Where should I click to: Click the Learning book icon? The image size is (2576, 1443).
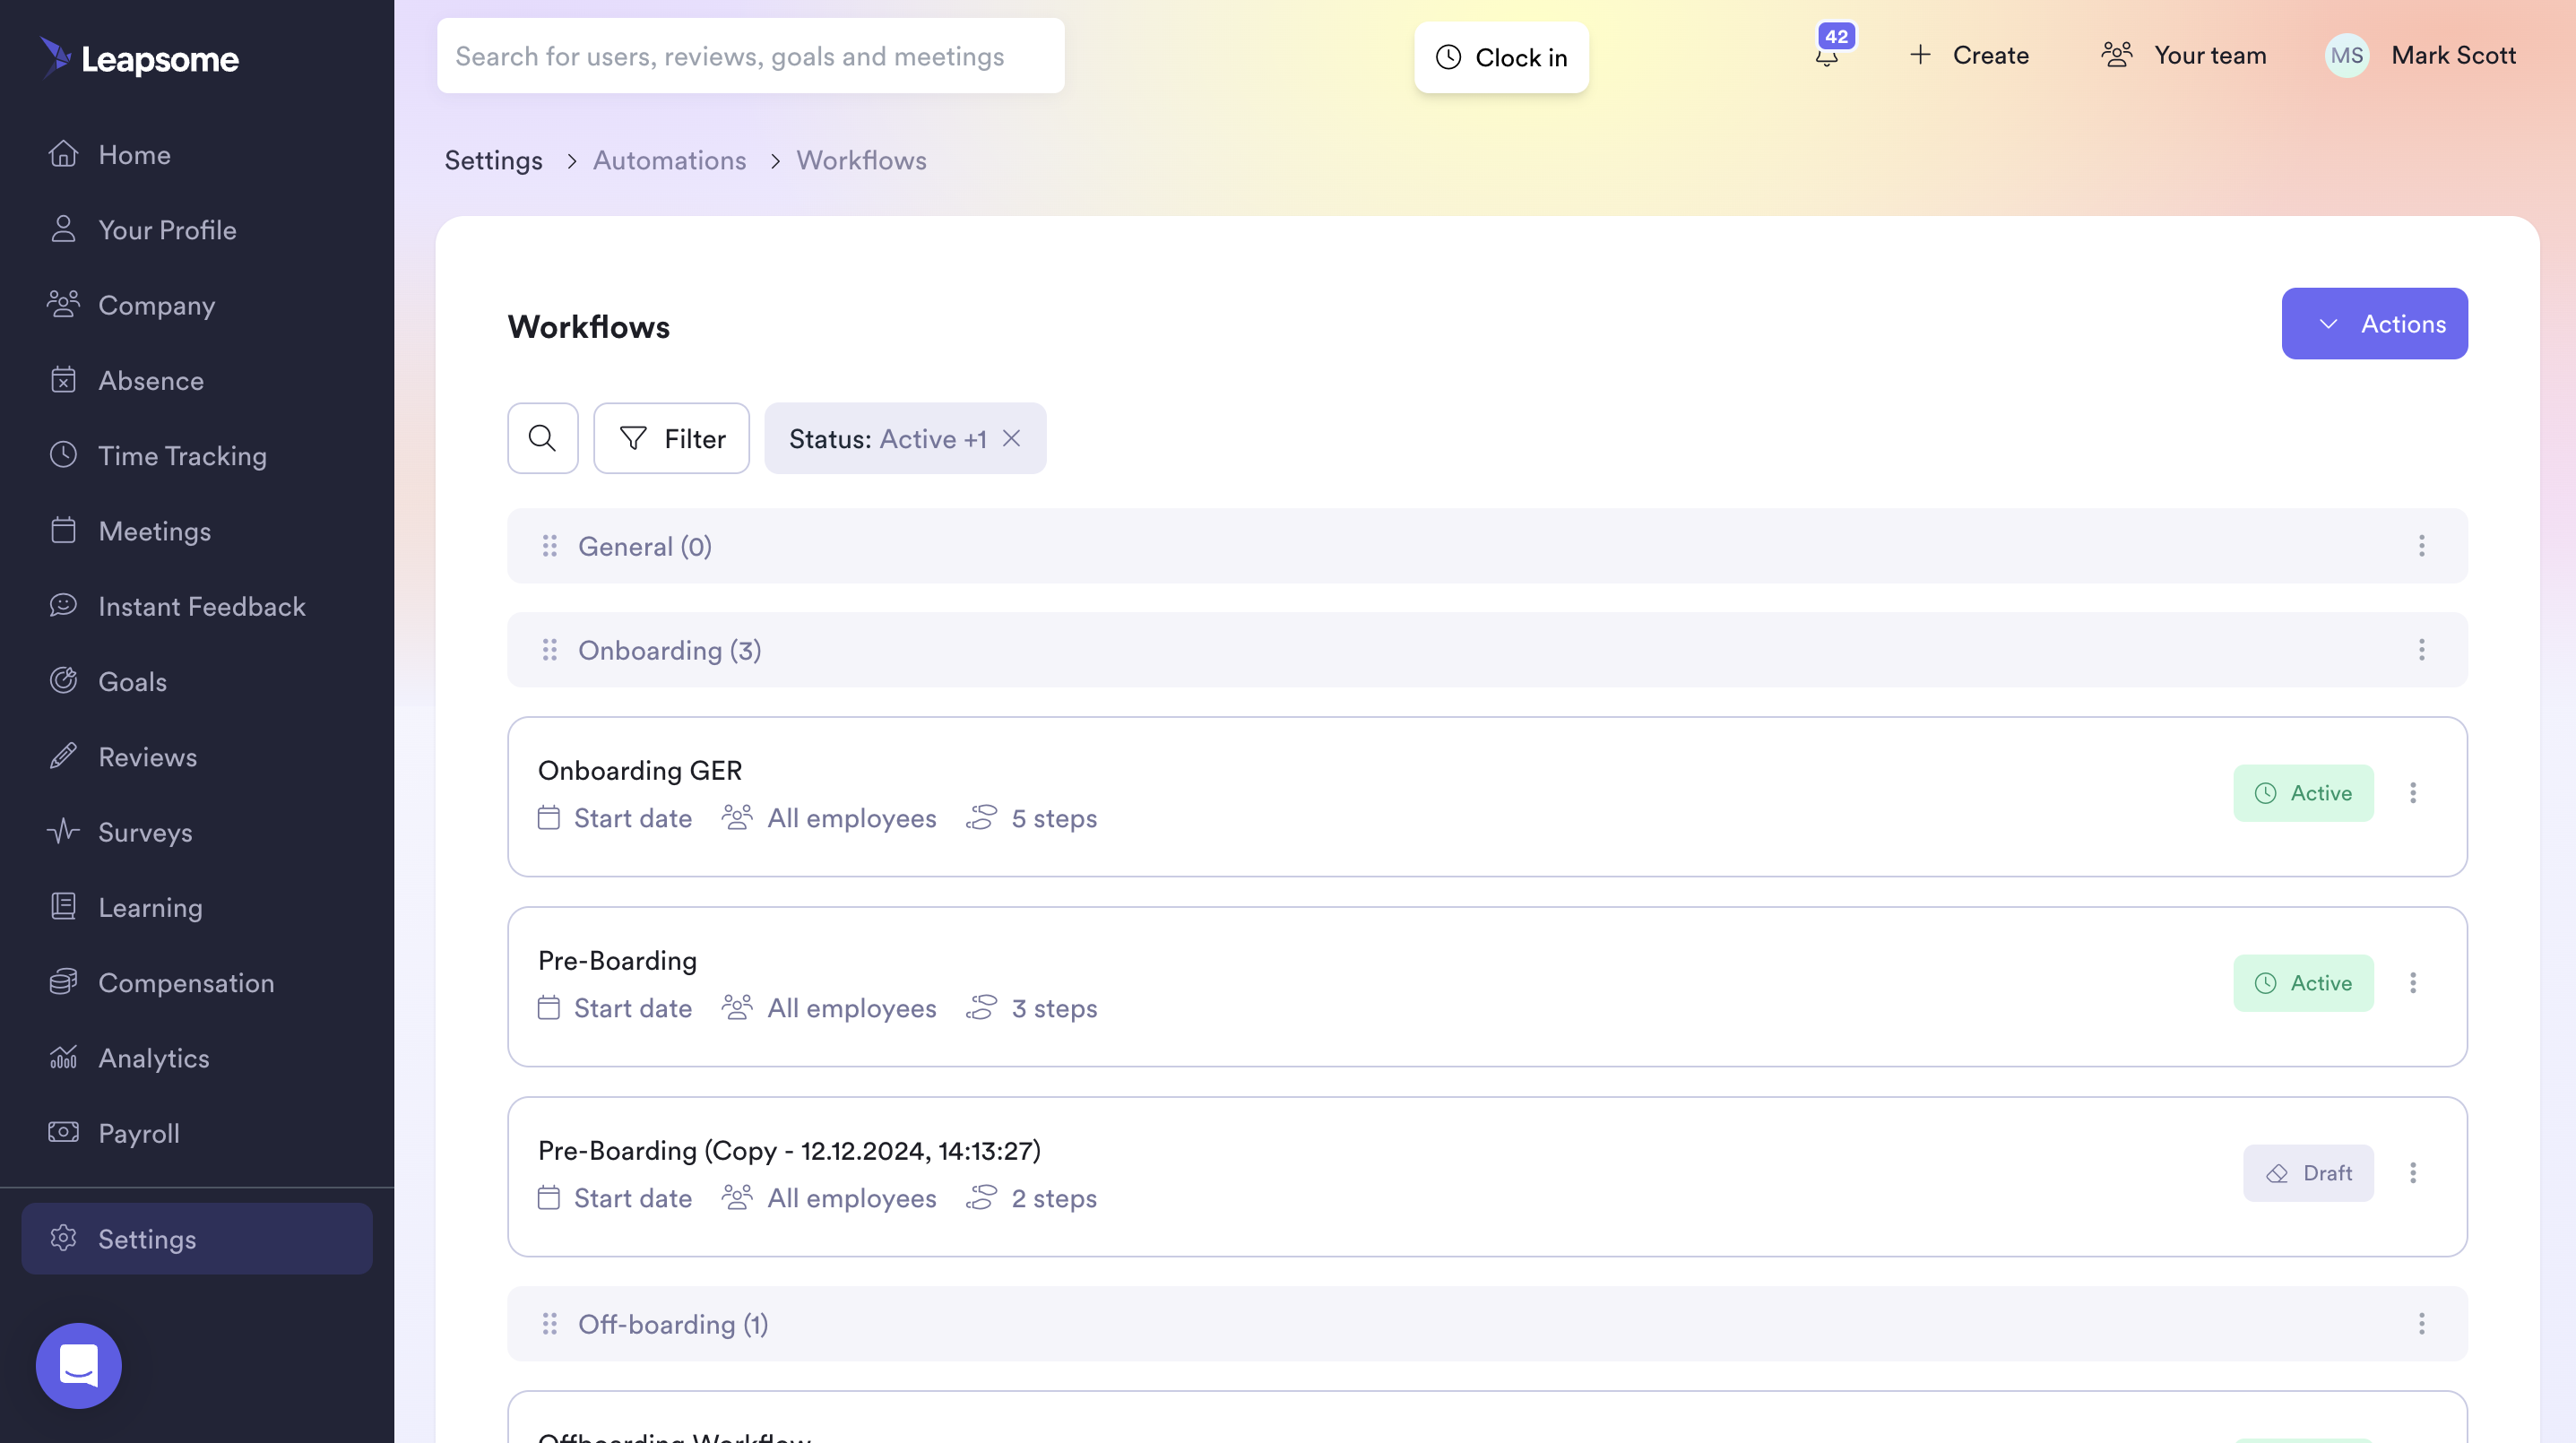point(63,906)
